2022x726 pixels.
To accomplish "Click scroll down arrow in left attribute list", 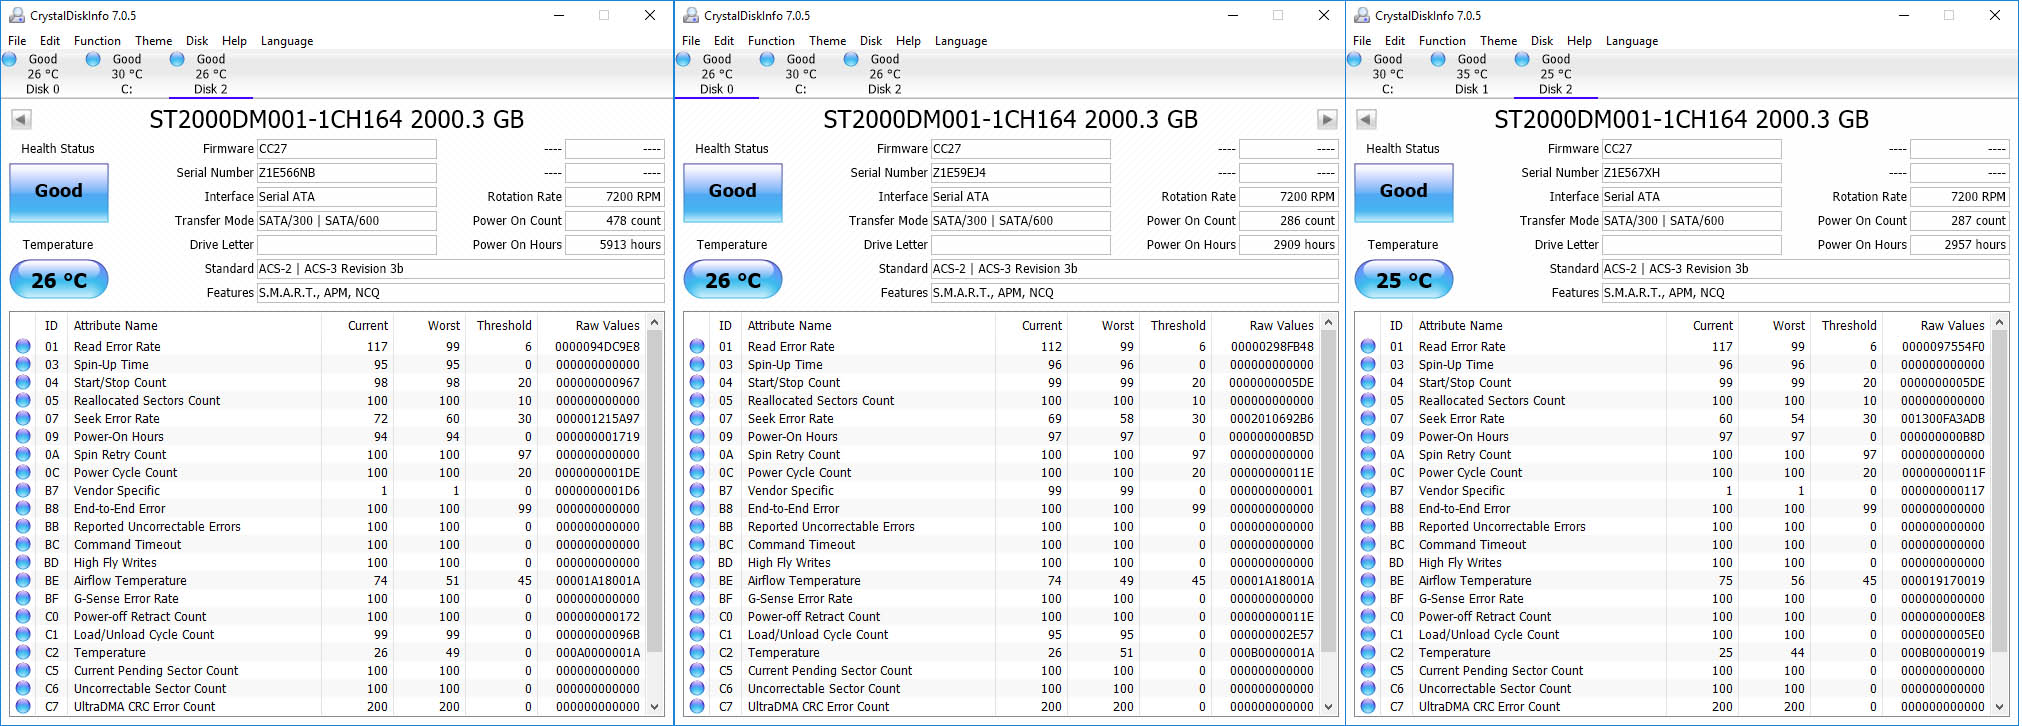I will click(655, 706).
